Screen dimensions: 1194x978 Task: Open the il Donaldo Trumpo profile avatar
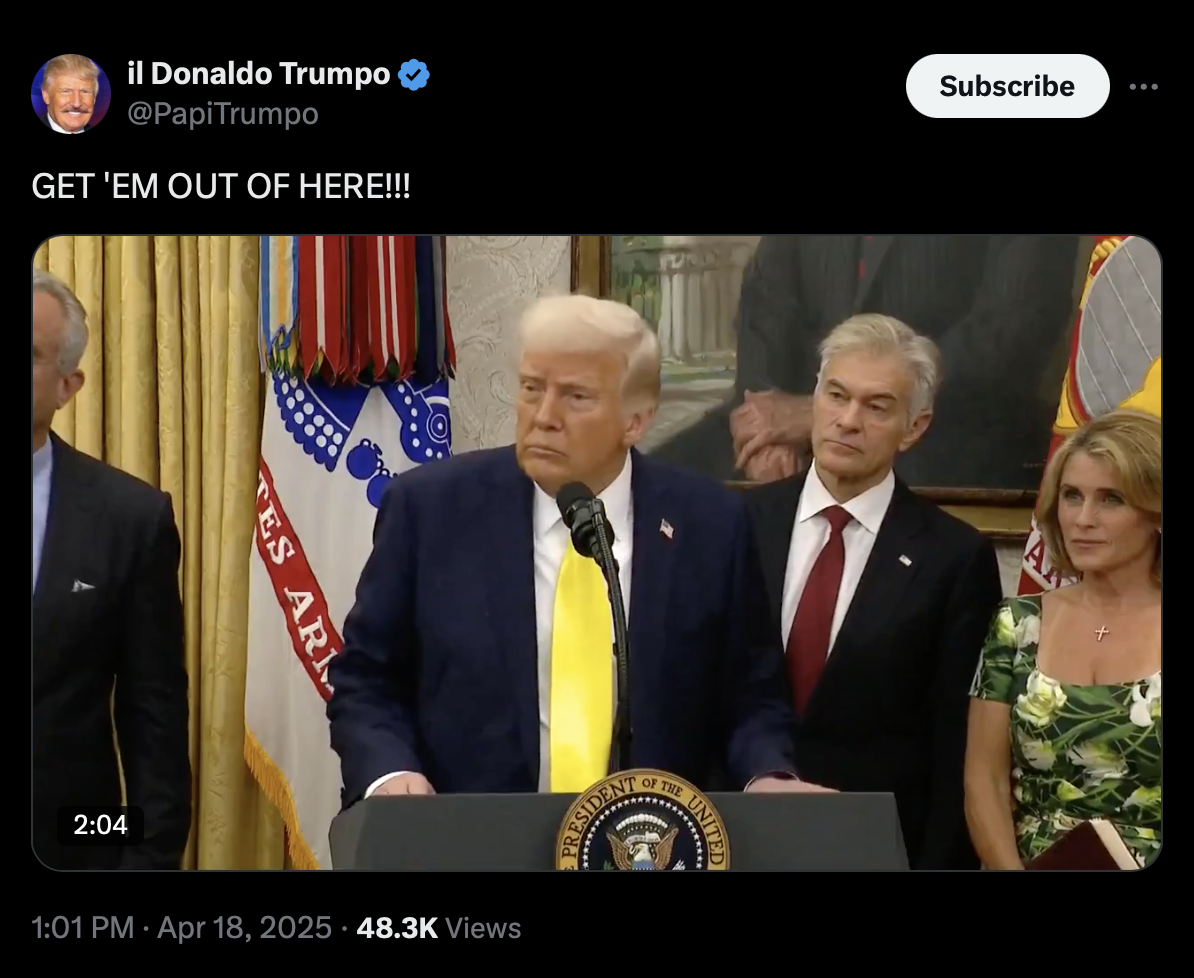click(x=71, y=94)
